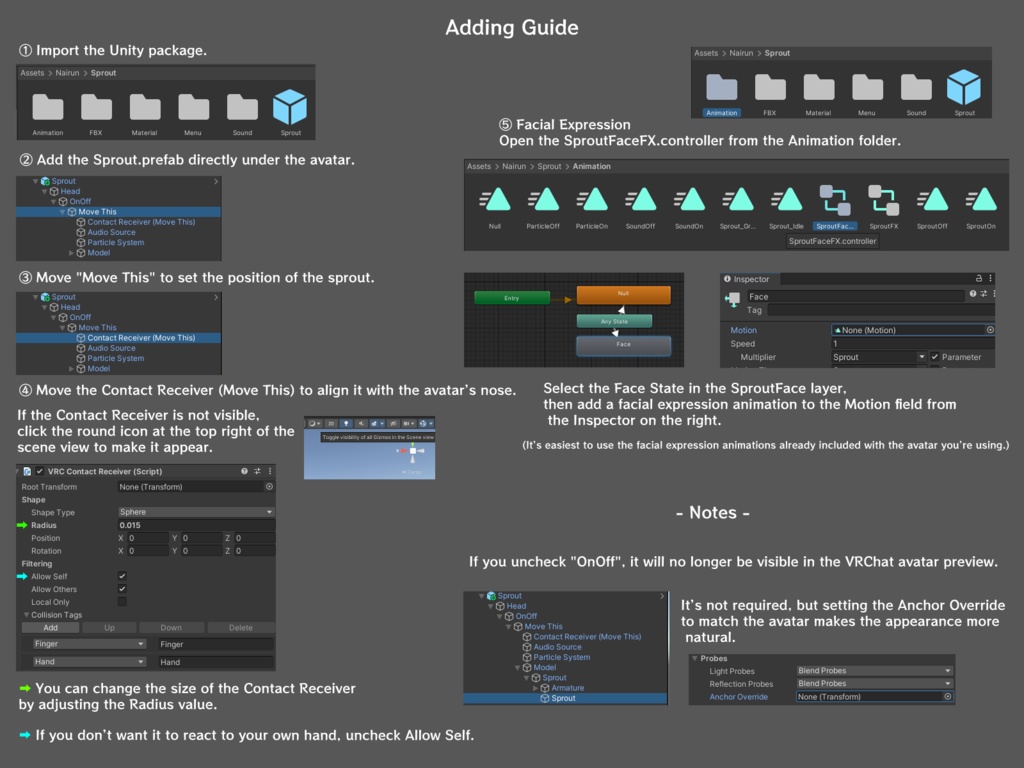The image size is (1024, 768).
Task: Uncheck the Allow Others checkbox
Action: coord(122,589)
